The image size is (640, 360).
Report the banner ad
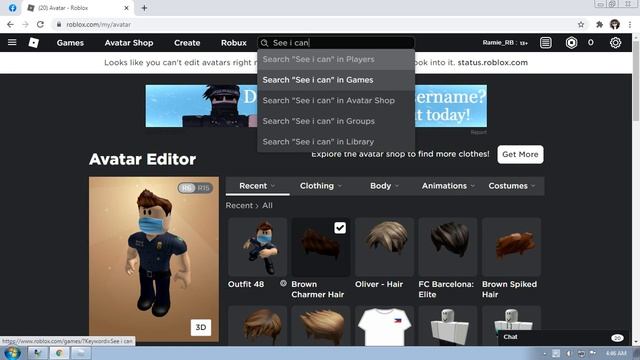(478, 132)
